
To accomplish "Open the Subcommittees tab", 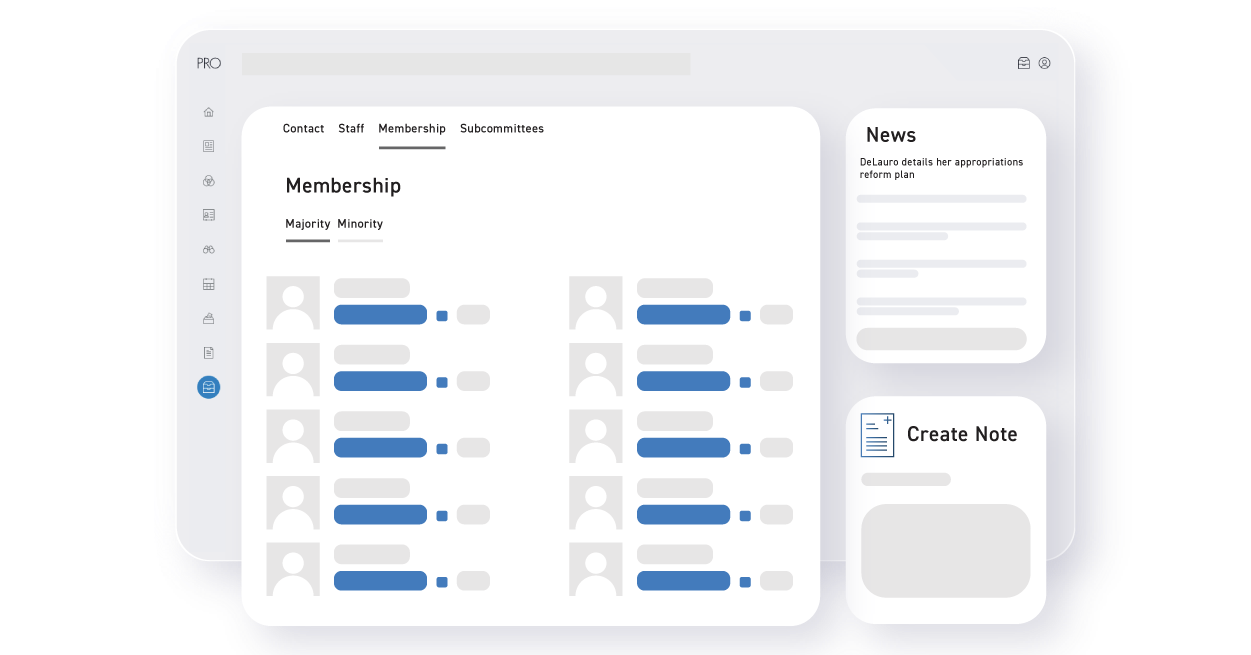I will click(501, 129).
